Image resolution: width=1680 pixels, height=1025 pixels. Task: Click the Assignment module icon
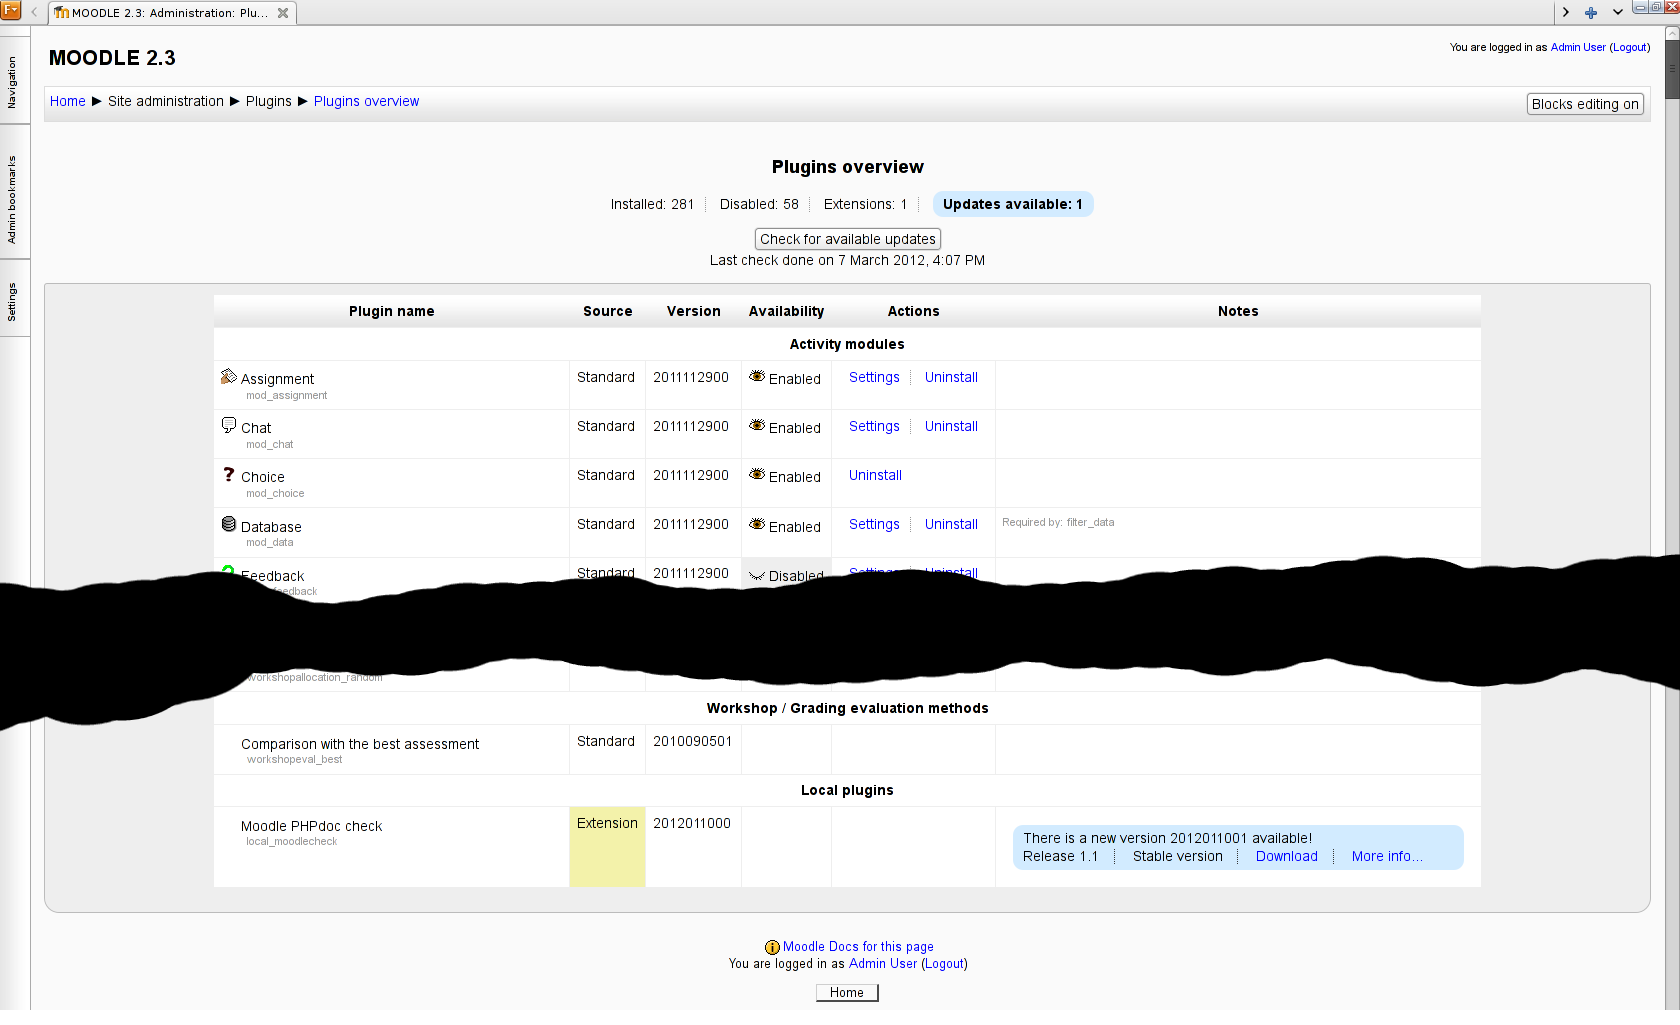click(229, 376)
